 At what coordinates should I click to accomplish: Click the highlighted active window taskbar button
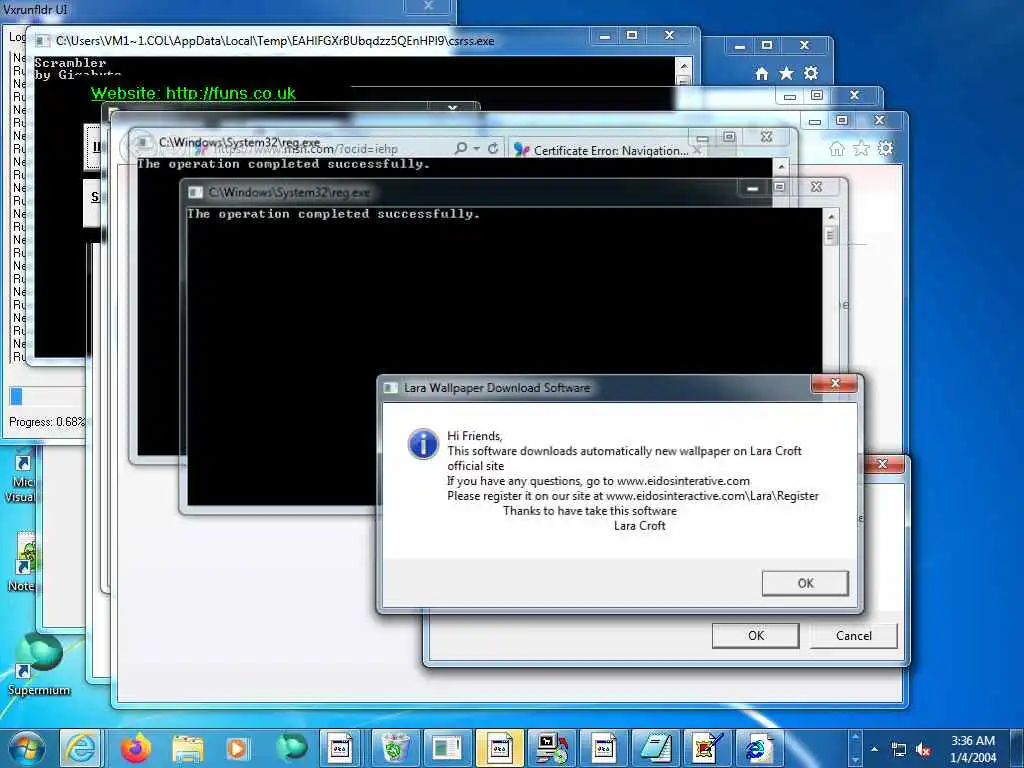pos(500,748)
